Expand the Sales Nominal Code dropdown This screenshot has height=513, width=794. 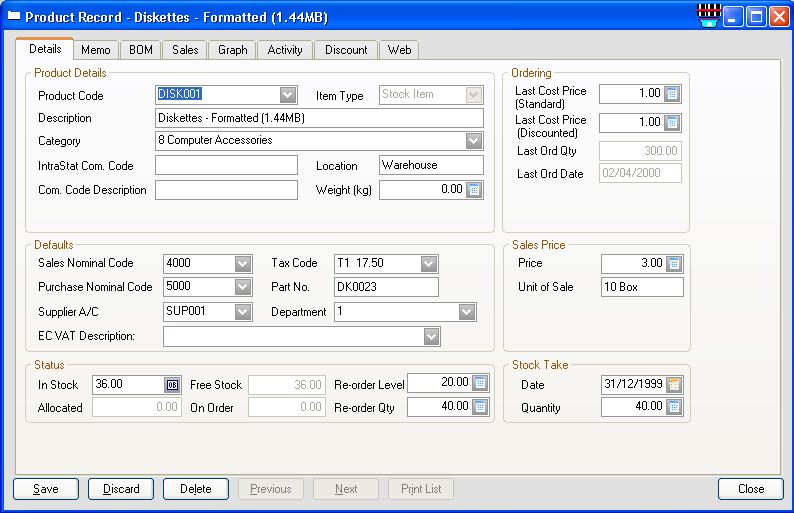[242, 264]
